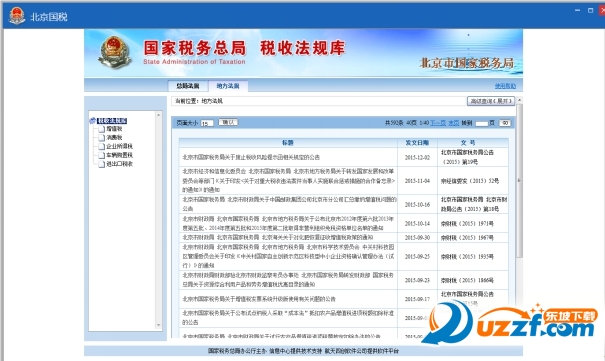The image size is (605, 361).
Task: Jump to the last page via 末页
Action: 454,123
